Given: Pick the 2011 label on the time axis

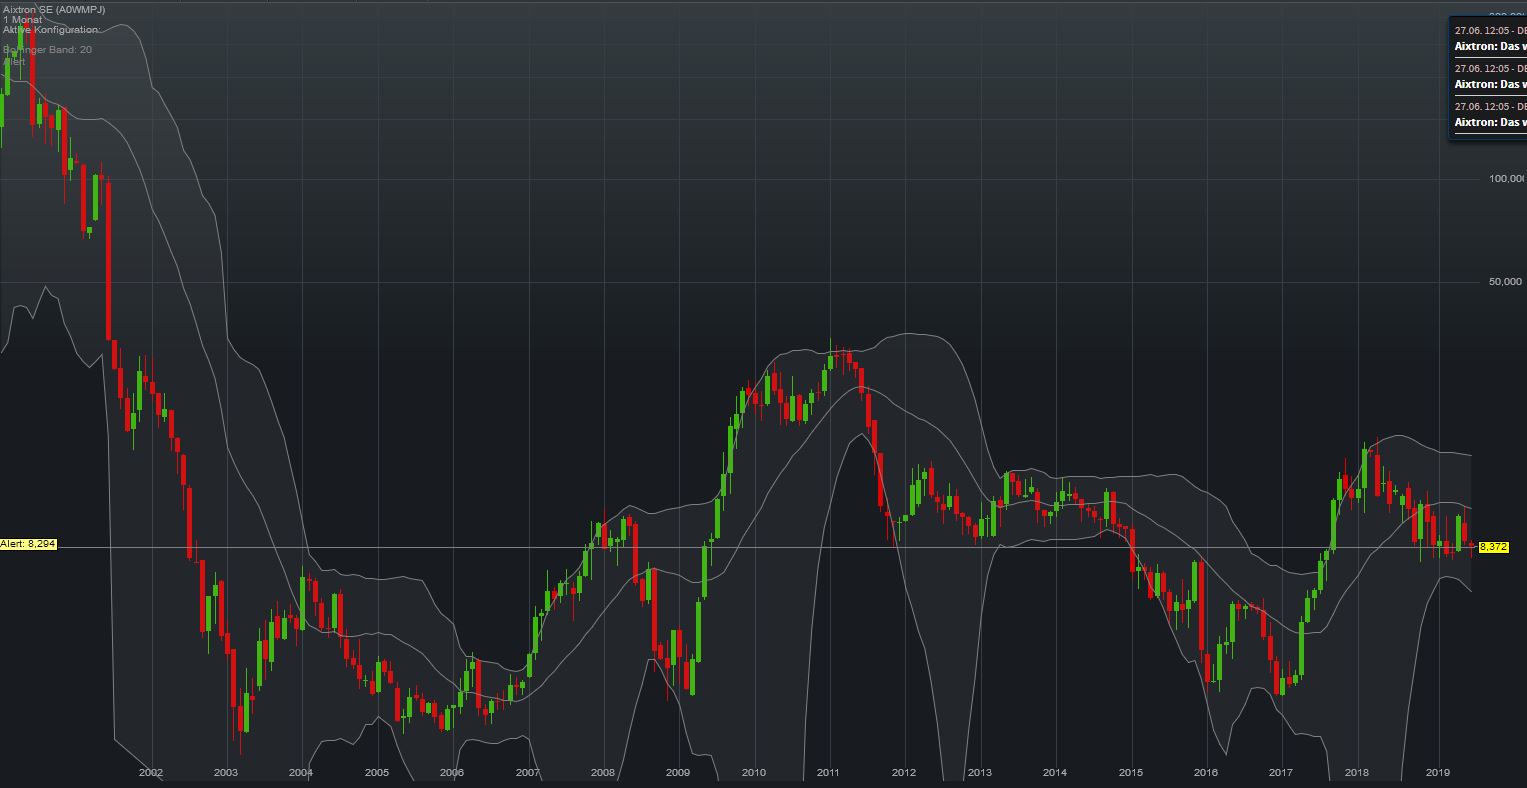Looking at the screenshot, I should tap(828, 772).
